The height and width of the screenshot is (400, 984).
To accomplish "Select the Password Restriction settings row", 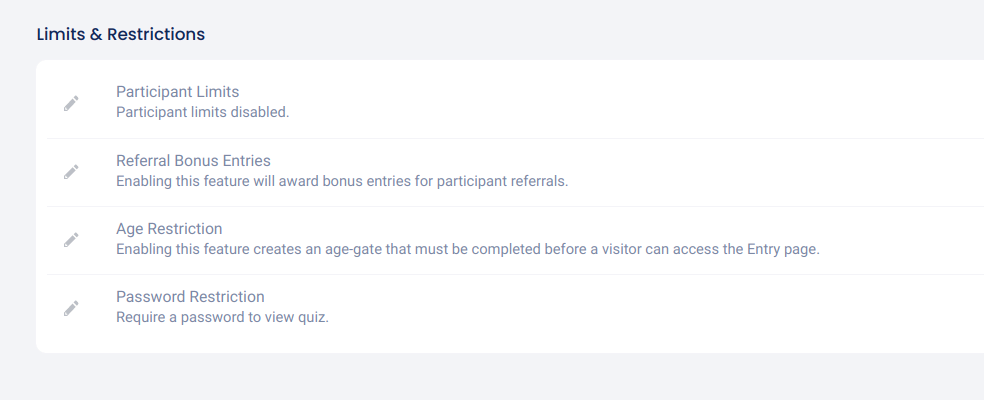I will click(x=600, y=308).
